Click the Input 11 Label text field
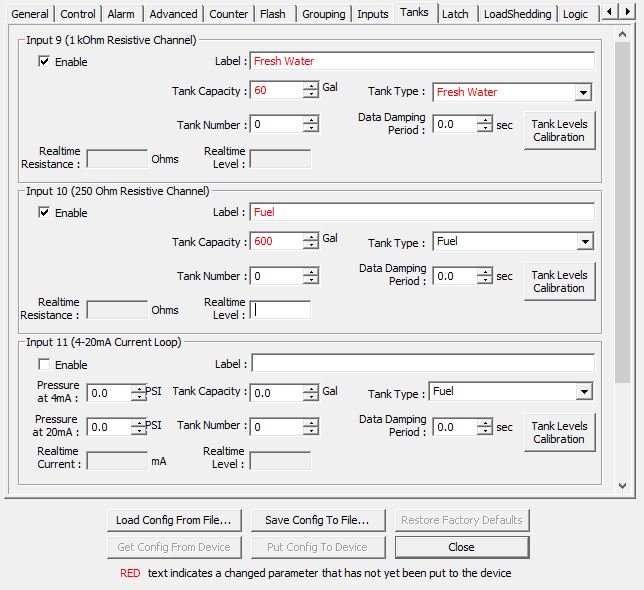The image size is (644, 590). click(422, 363)
